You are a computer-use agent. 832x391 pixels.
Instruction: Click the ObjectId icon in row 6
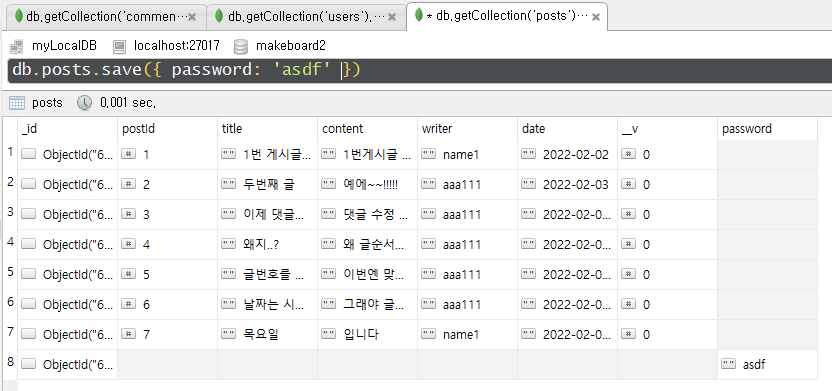(29, 304)
